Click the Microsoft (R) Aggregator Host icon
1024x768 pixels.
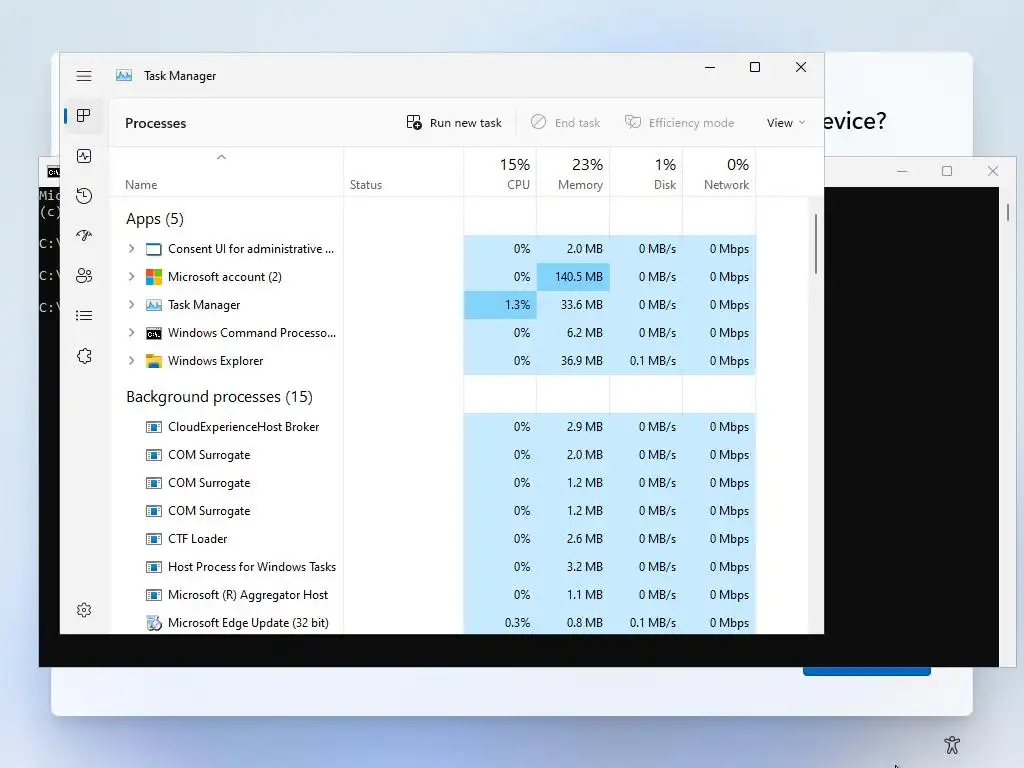153,596
